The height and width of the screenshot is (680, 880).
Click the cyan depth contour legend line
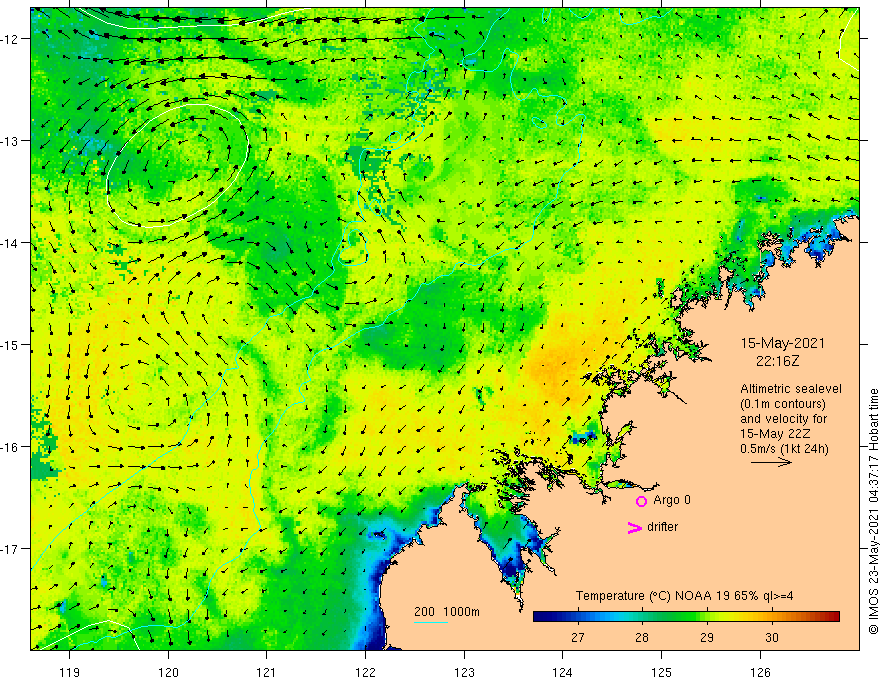tap(430, 622)
